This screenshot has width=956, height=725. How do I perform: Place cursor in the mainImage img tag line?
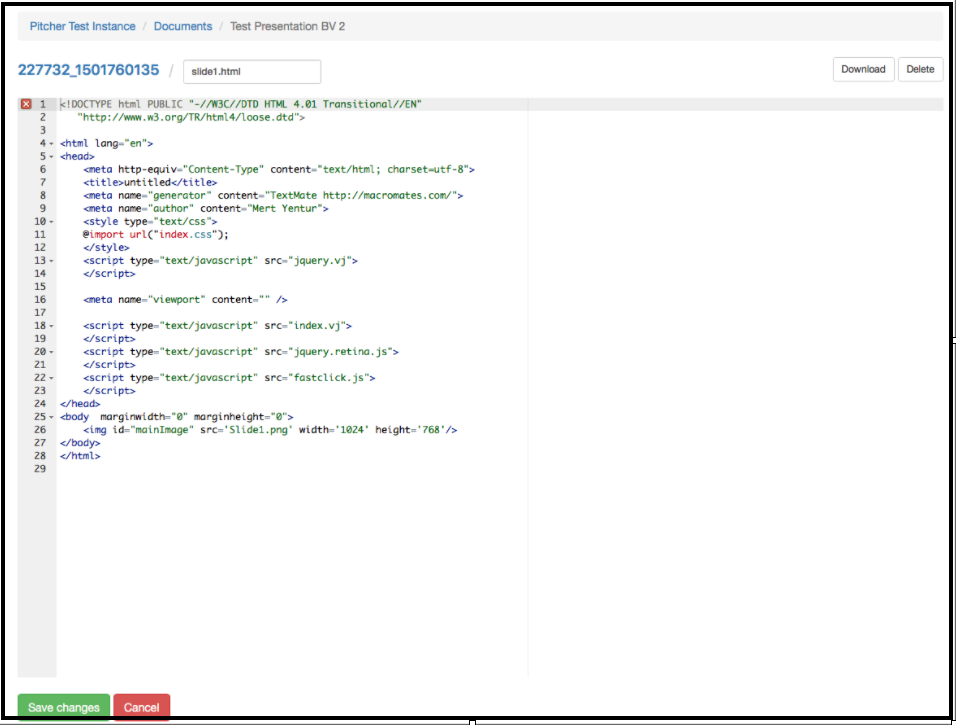270,429
